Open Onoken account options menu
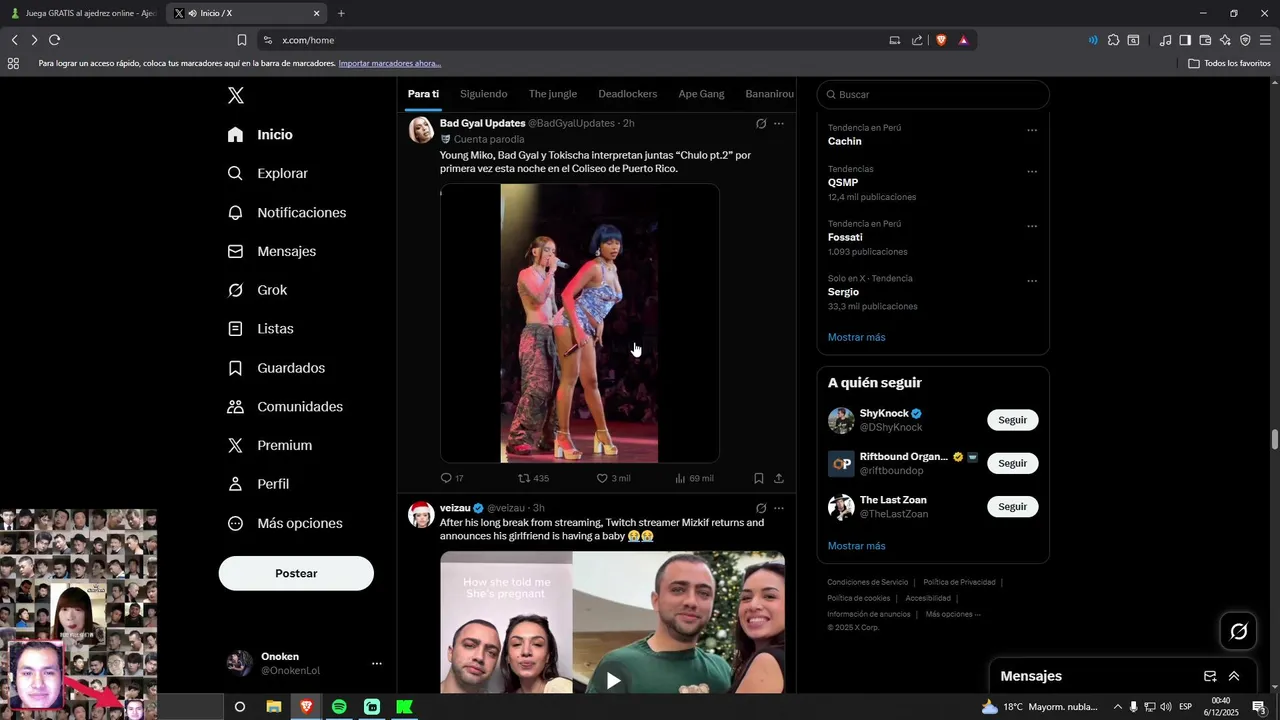 [377, 663]
